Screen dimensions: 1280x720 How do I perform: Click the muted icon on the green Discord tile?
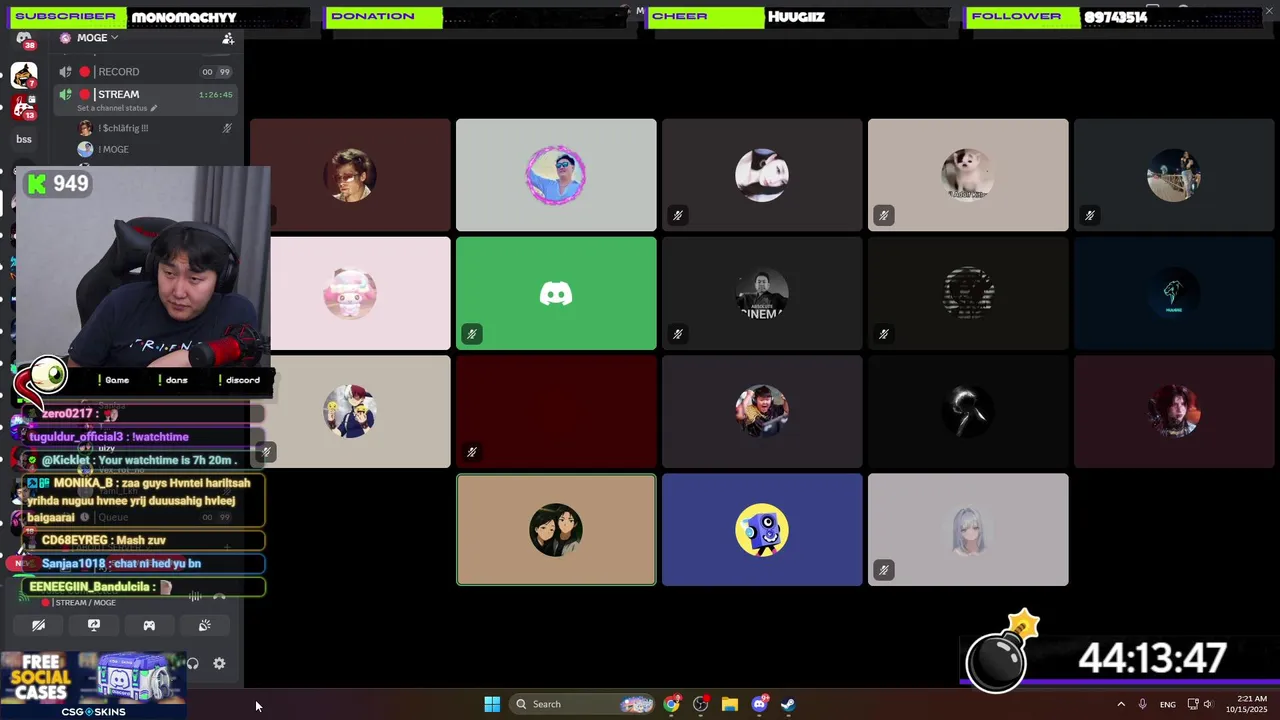472,334
